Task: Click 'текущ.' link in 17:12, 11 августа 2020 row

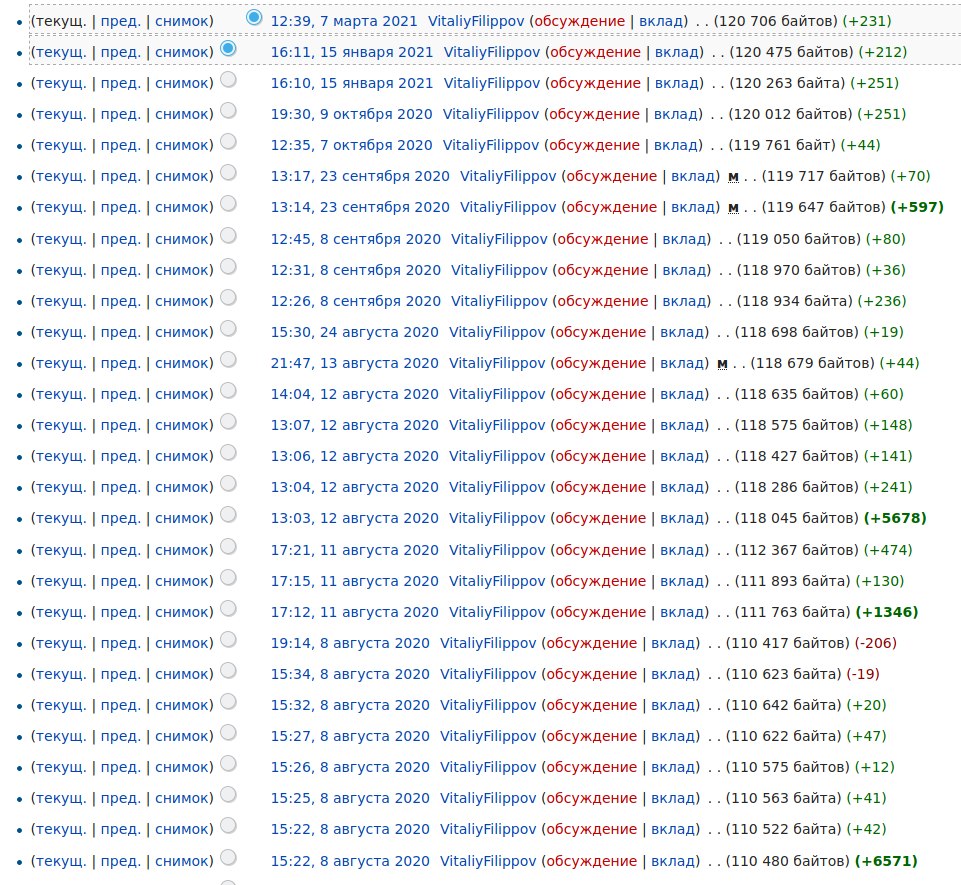Action: [x=61, y=612]
